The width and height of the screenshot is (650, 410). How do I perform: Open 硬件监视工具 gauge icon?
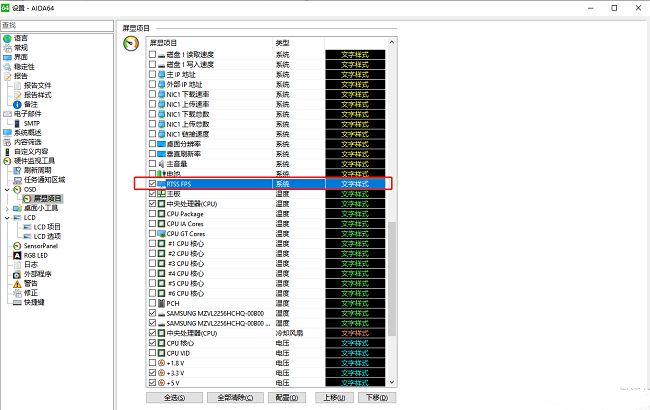(x=7, y=161)
